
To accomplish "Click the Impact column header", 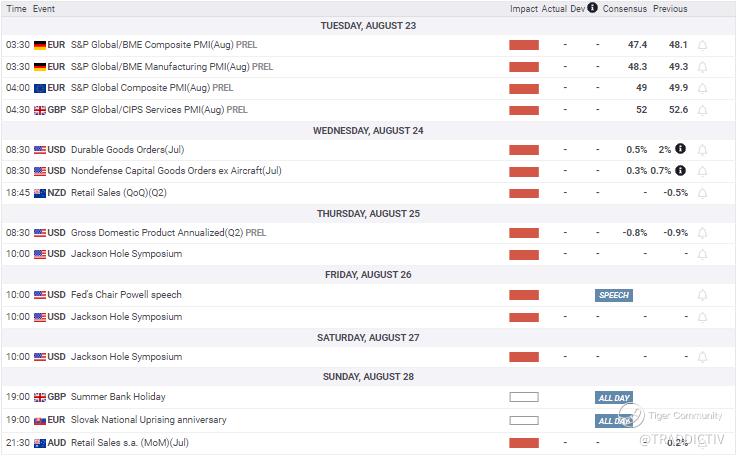I will pos(523,9).
